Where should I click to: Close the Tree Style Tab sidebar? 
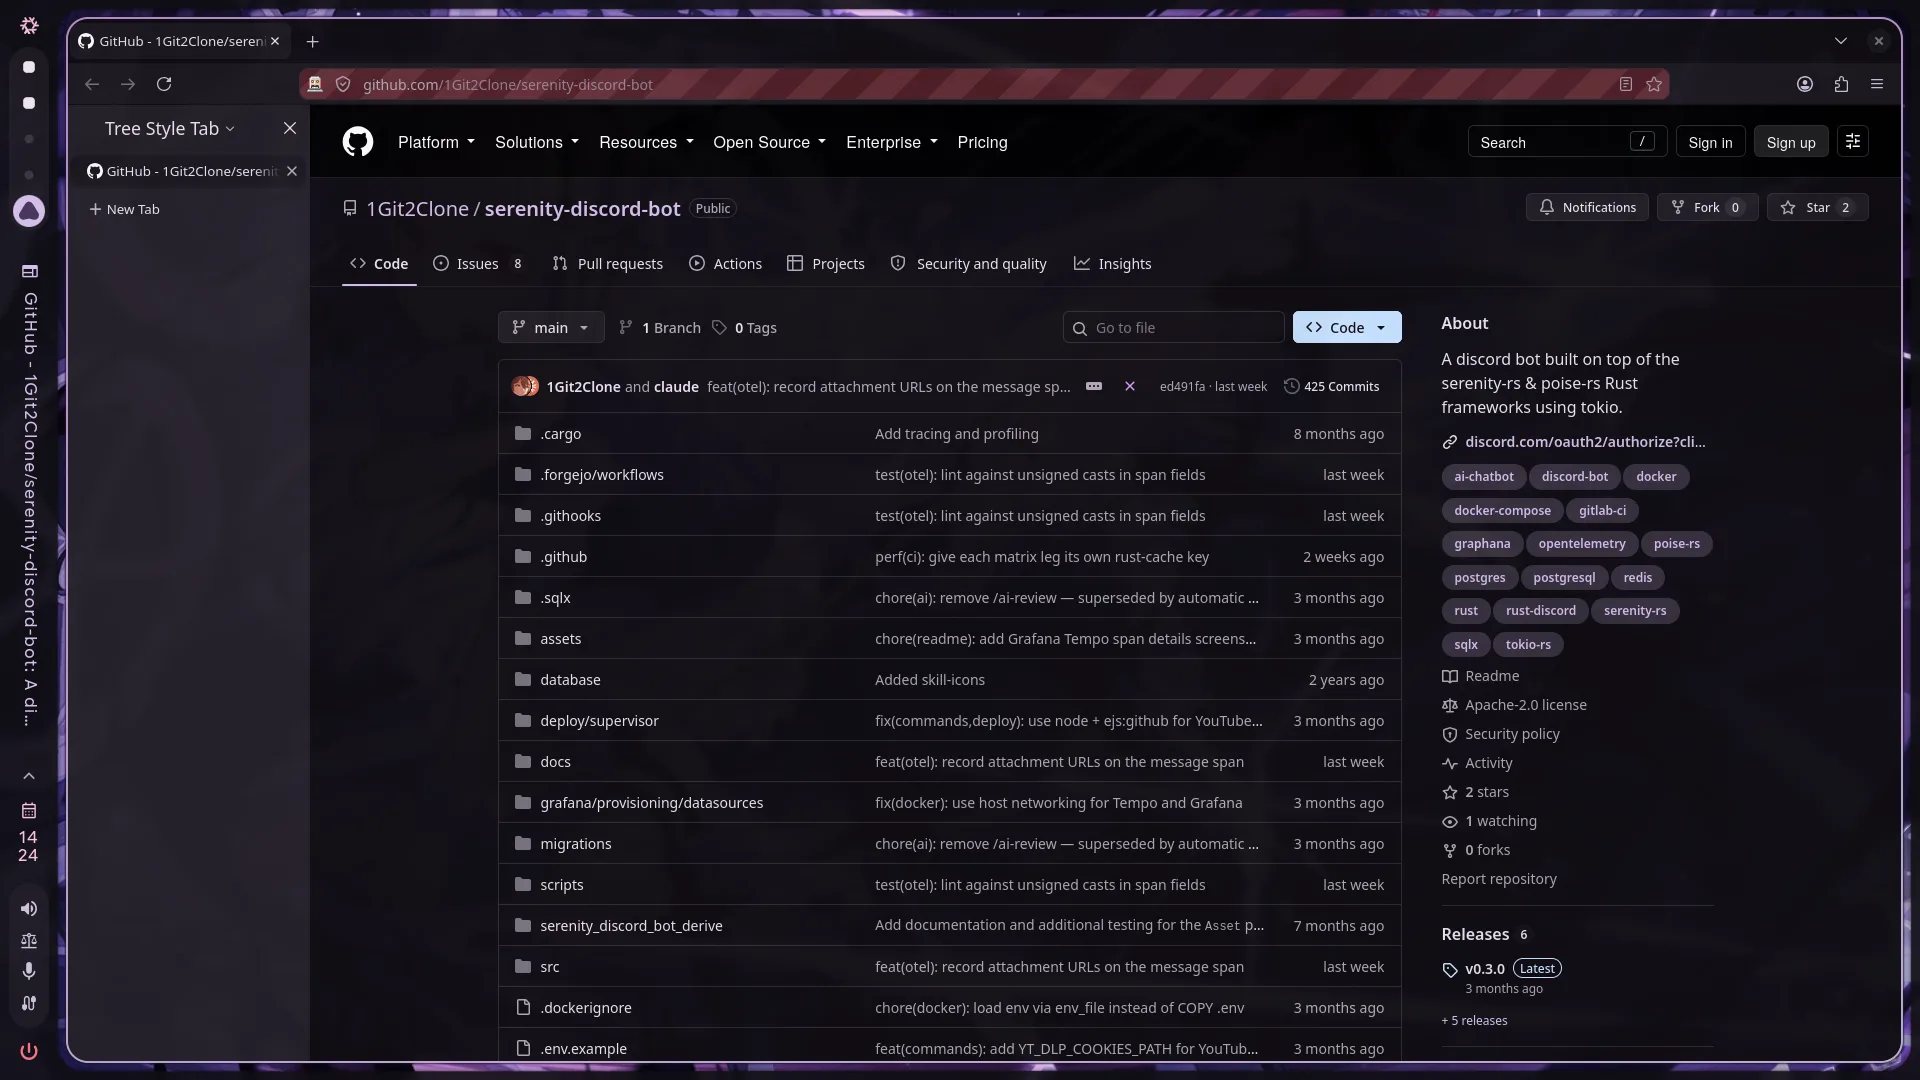tap(290, 128)
